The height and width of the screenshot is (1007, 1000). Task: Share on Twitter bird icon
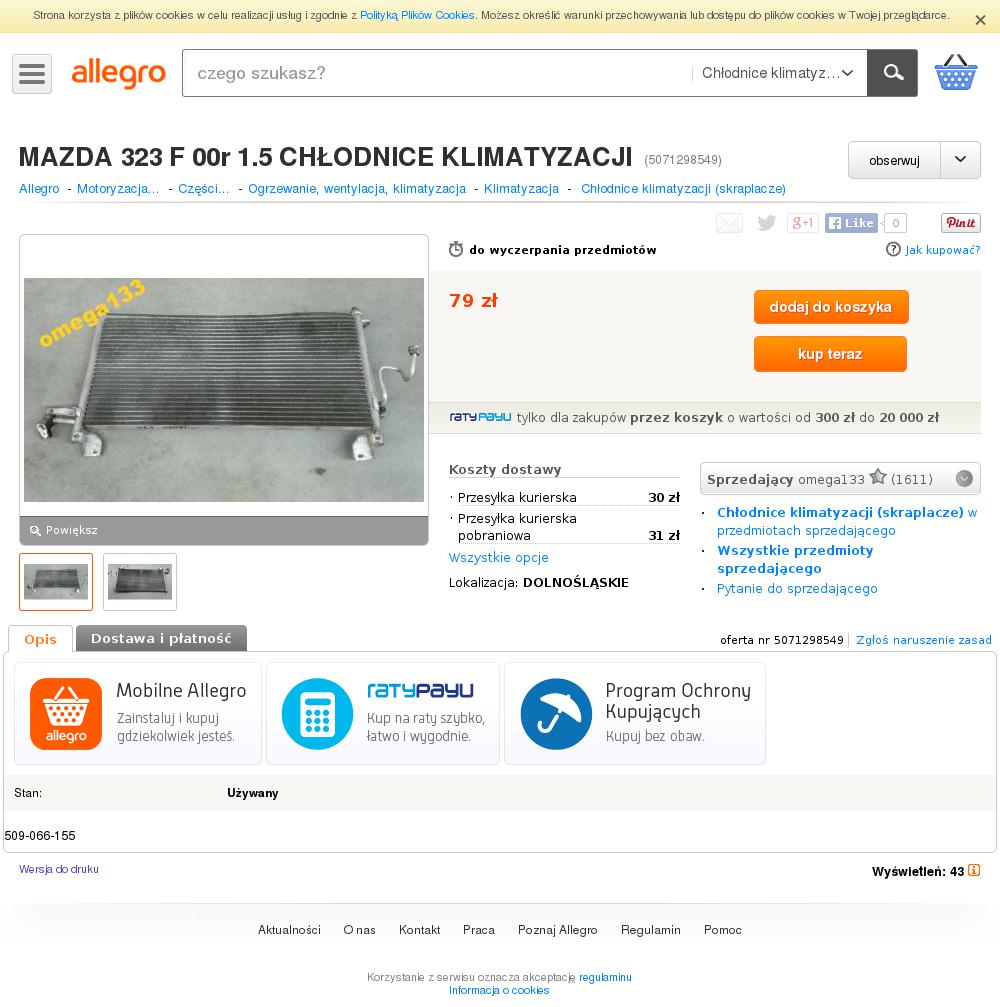tap(766, 223)
